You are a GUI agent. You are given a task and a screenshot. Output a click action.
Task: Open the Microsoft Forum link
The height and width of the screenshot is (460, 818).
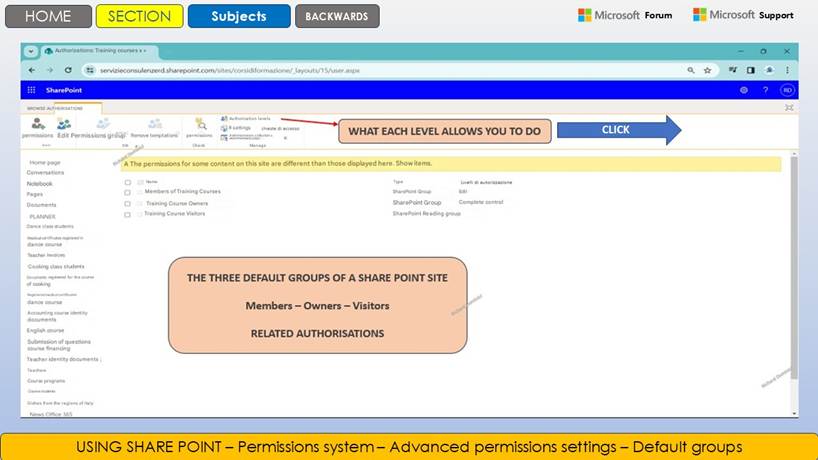(x=625, y=15)
